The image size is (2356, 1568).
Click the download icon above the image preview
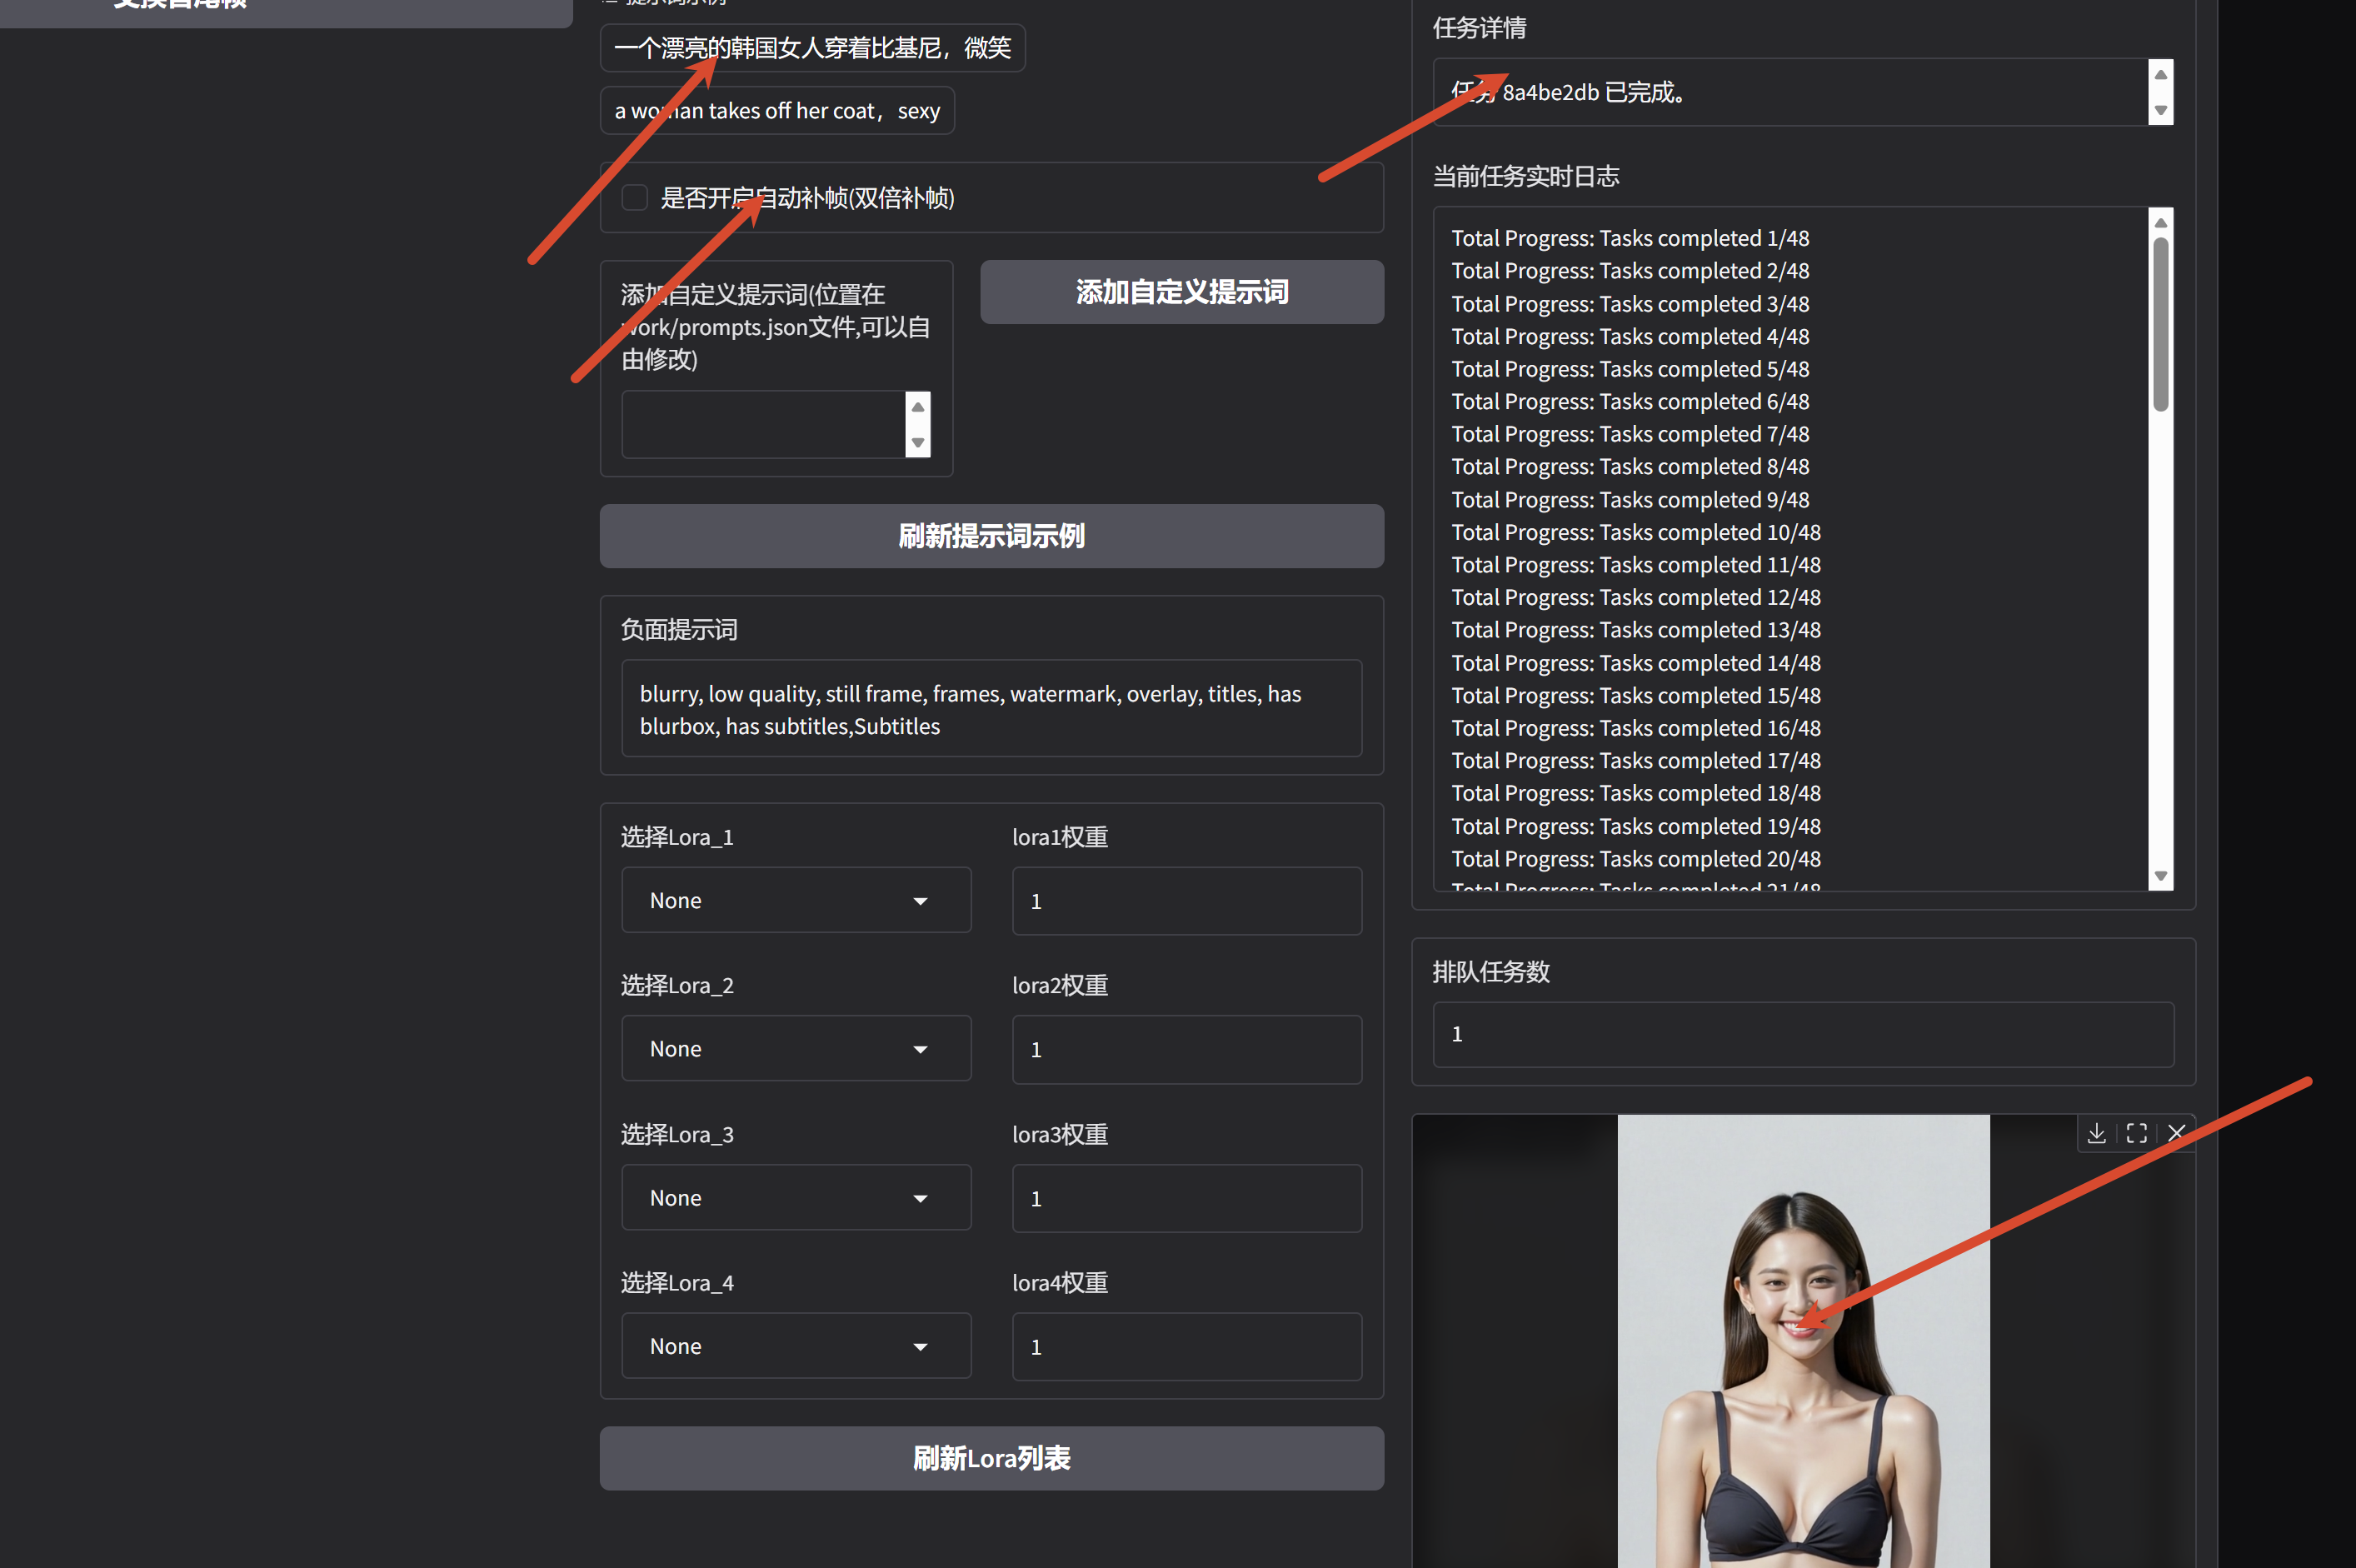pyautogui.click(x=2096, y=1133)
